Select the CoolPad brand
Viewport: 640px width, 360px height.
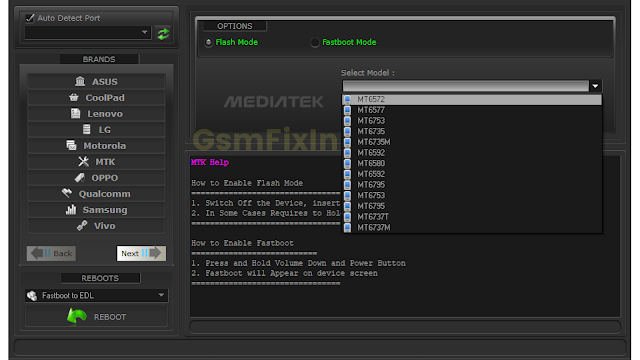pyautogui.click(x=96, y=98)
